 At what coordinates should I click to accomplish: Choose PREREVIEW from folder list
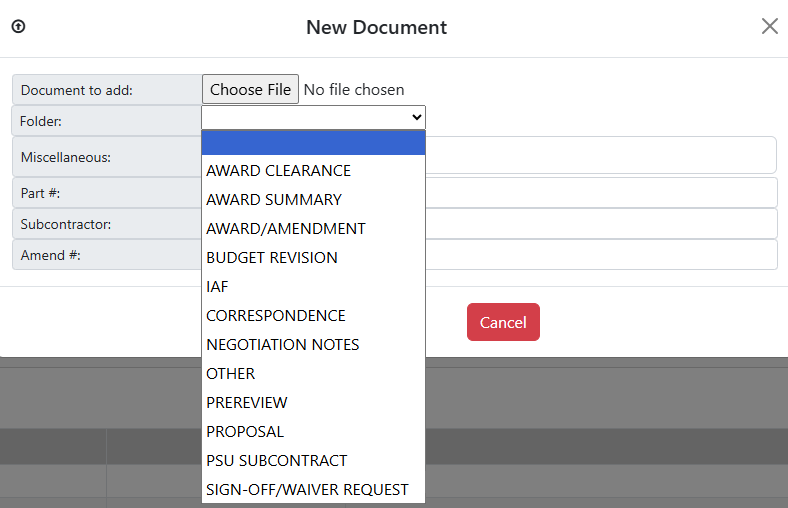coord(314,403)
